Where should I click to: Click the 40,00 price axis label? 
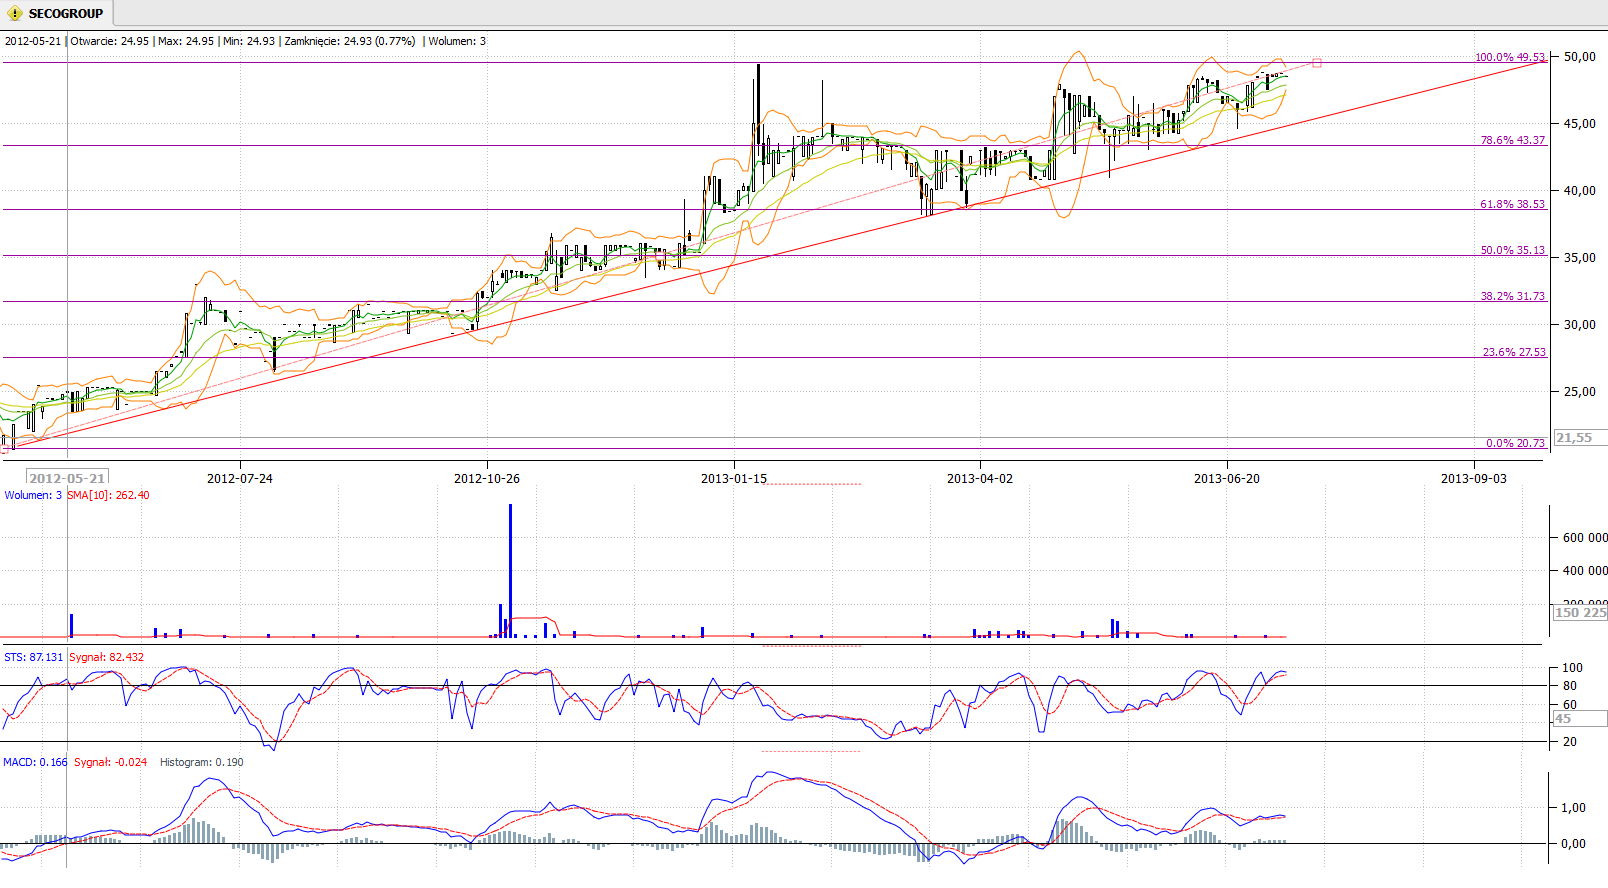(x=1580, y=191)
